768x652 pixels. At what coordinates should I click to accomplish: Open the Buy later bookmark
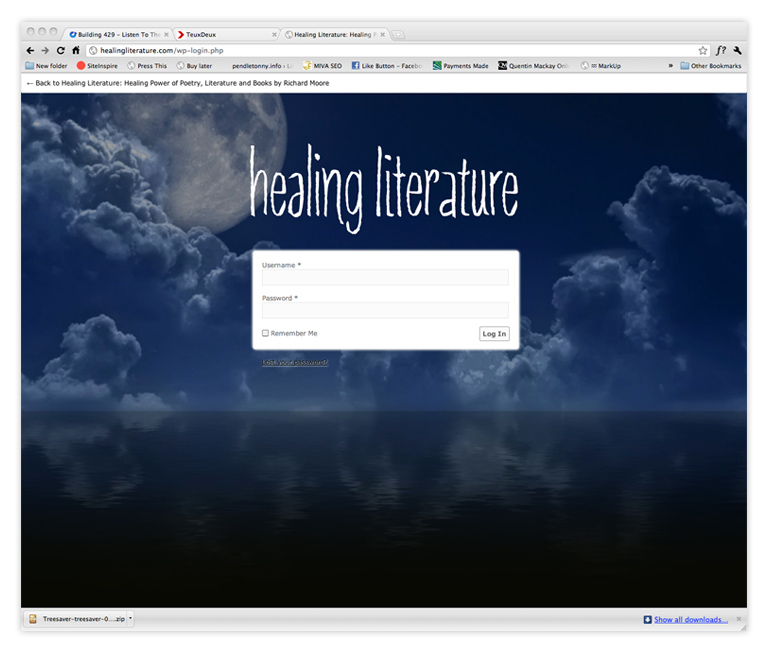194,66
